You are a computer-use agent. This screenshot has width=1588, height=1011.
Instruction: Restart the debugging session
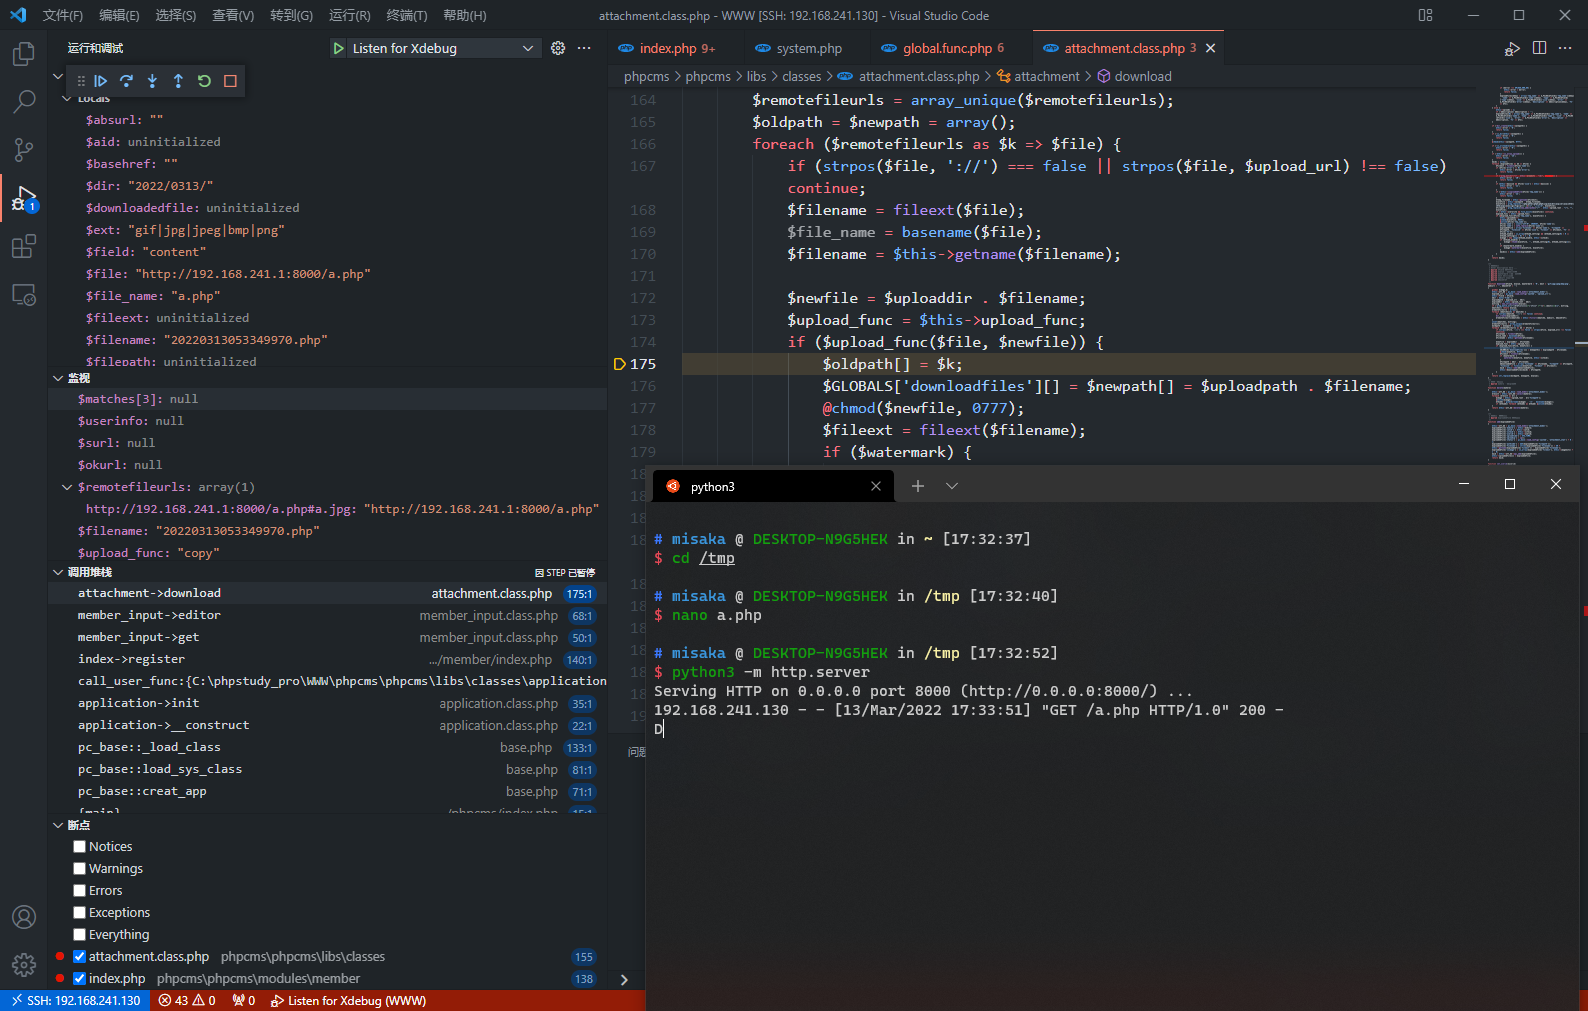[204, 81]
